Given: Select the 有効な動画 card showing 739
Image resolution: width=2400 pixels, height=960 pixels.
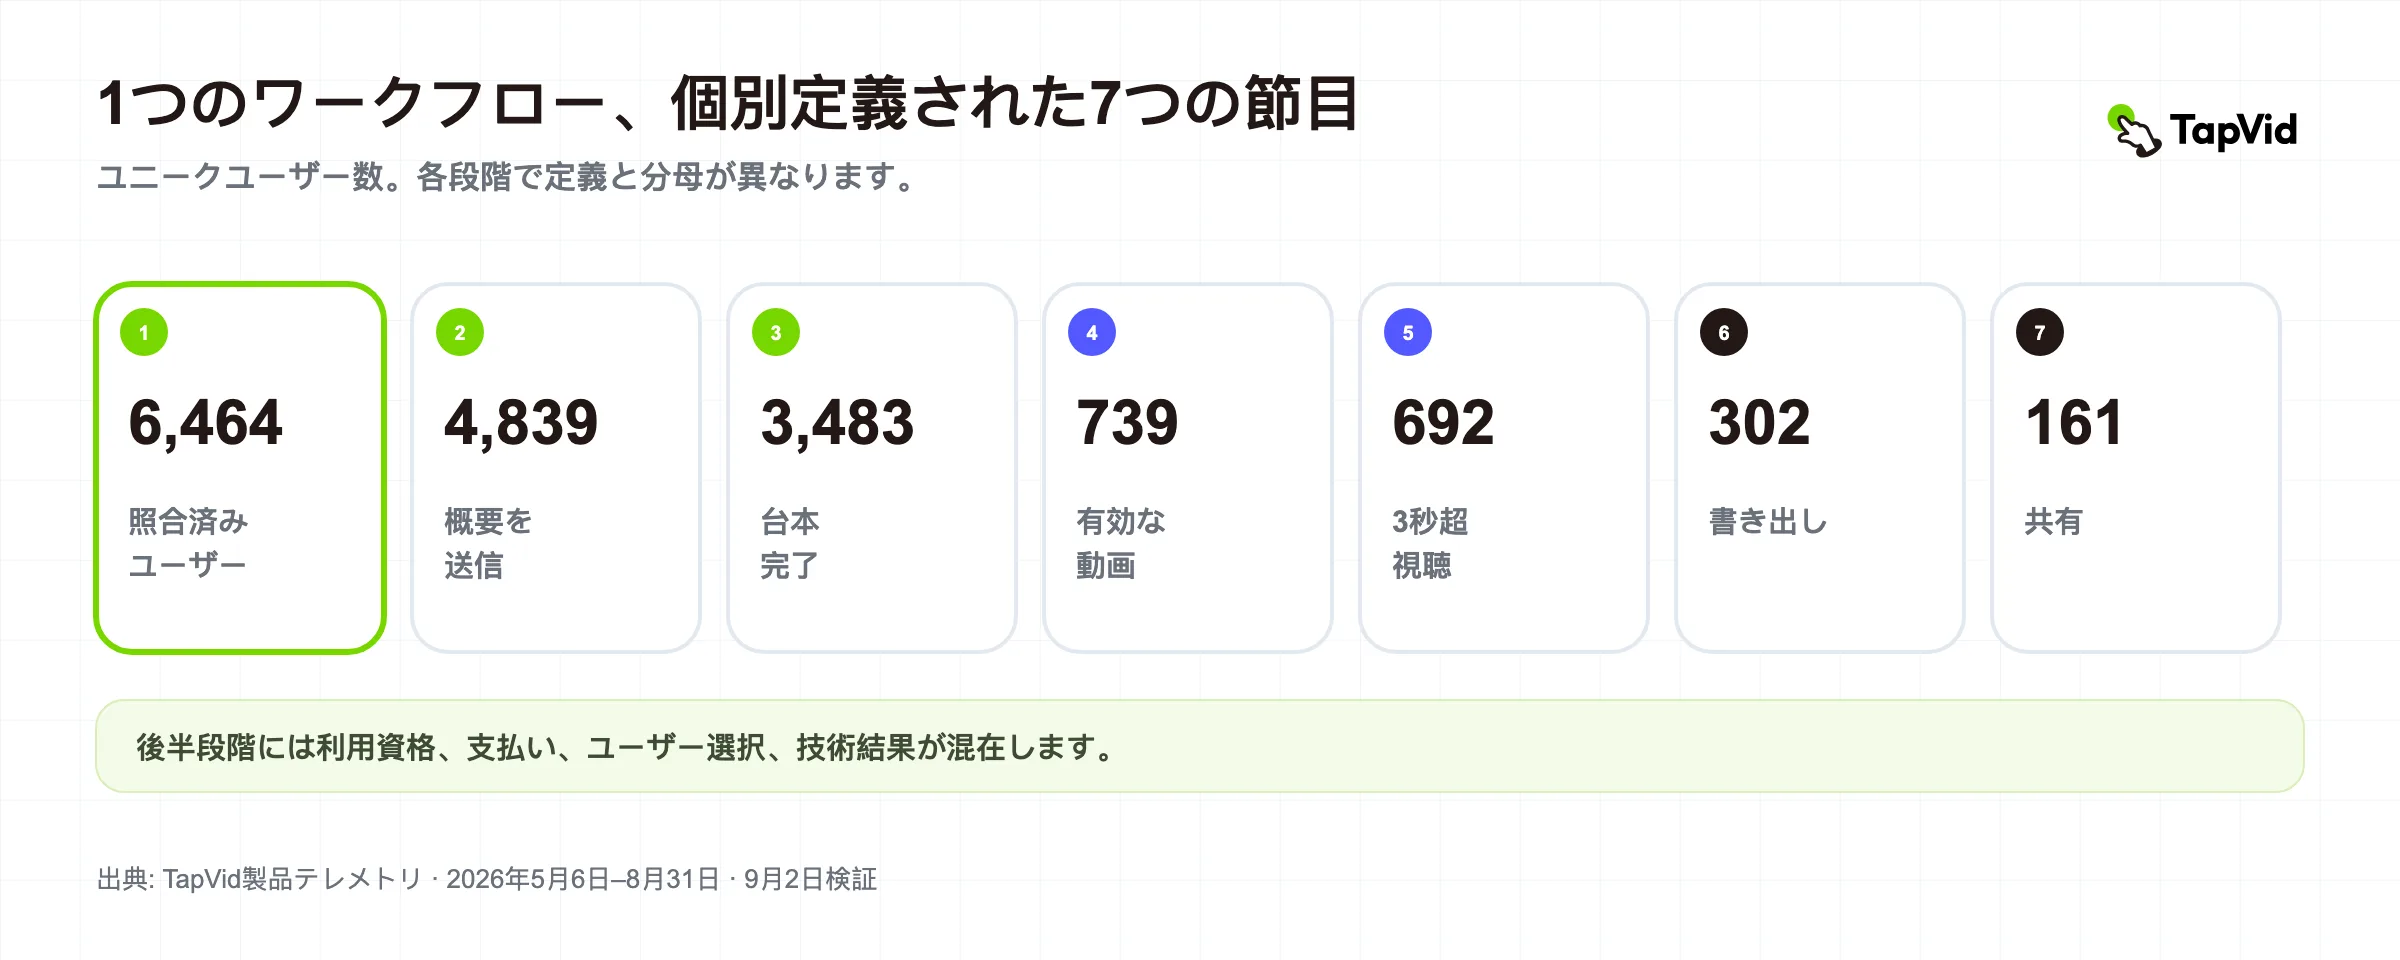Looking at the screenshot, I should [x=1188, y=468].
